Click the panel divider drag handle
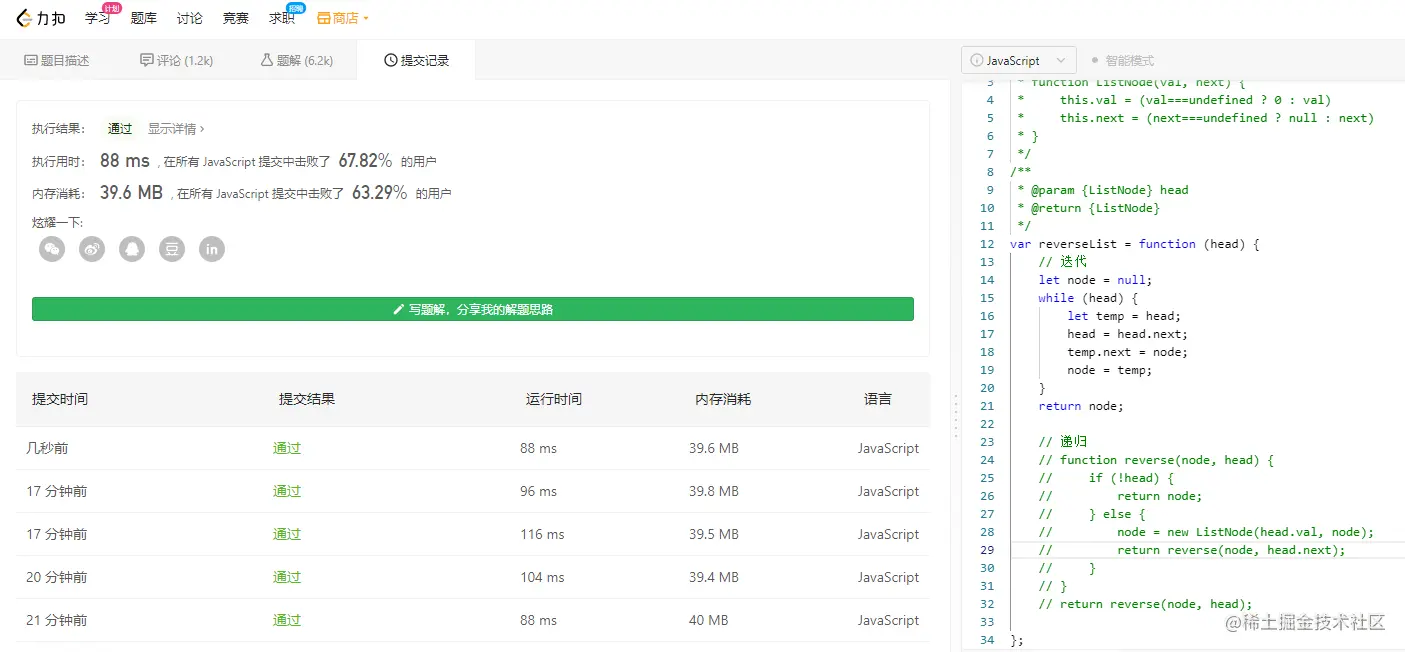Screen dimensions: 1405x652 pos(955,415)
